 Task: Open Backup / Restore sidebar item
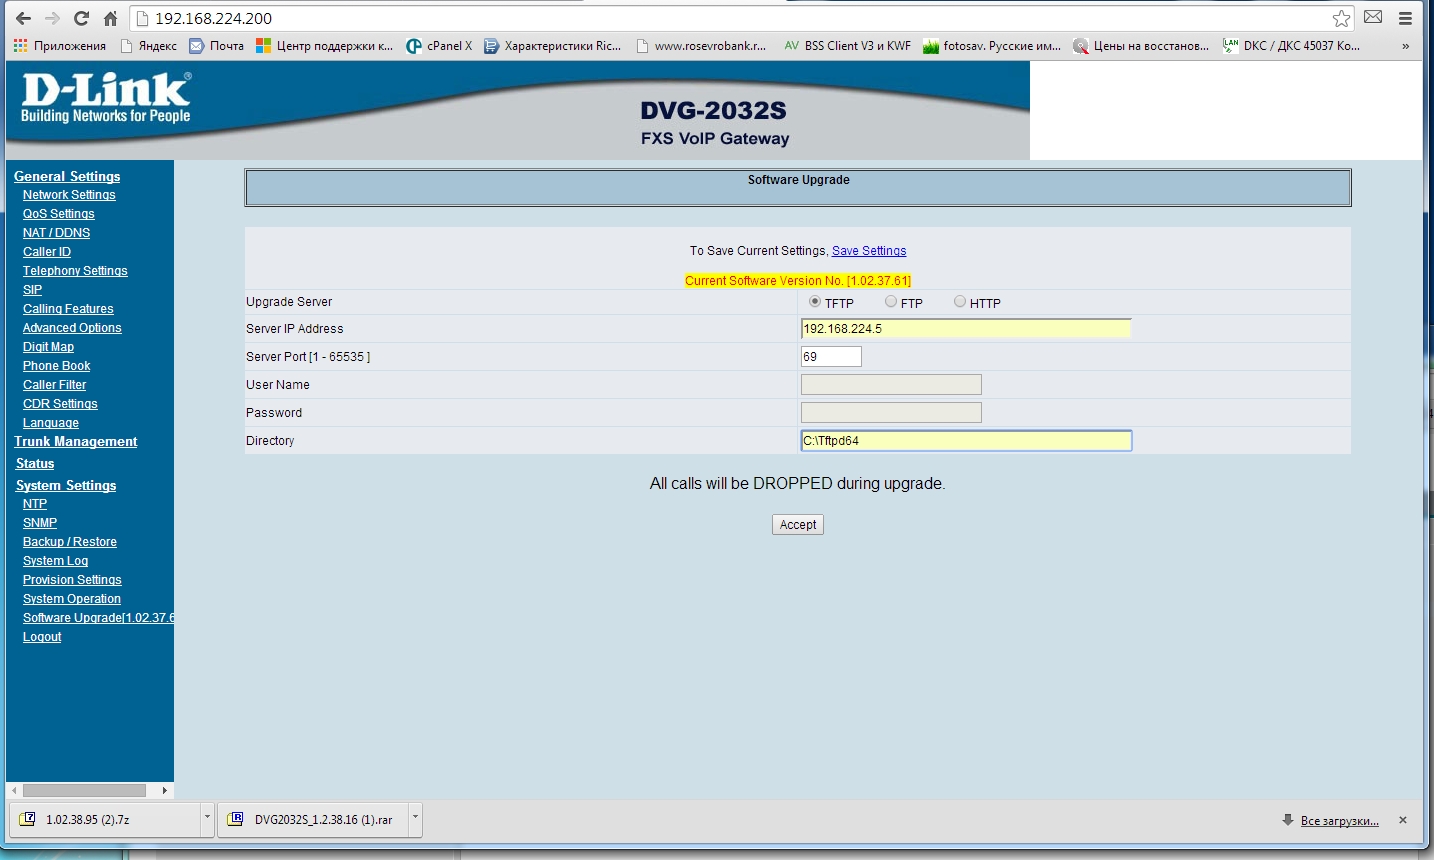tap(70, 542)
